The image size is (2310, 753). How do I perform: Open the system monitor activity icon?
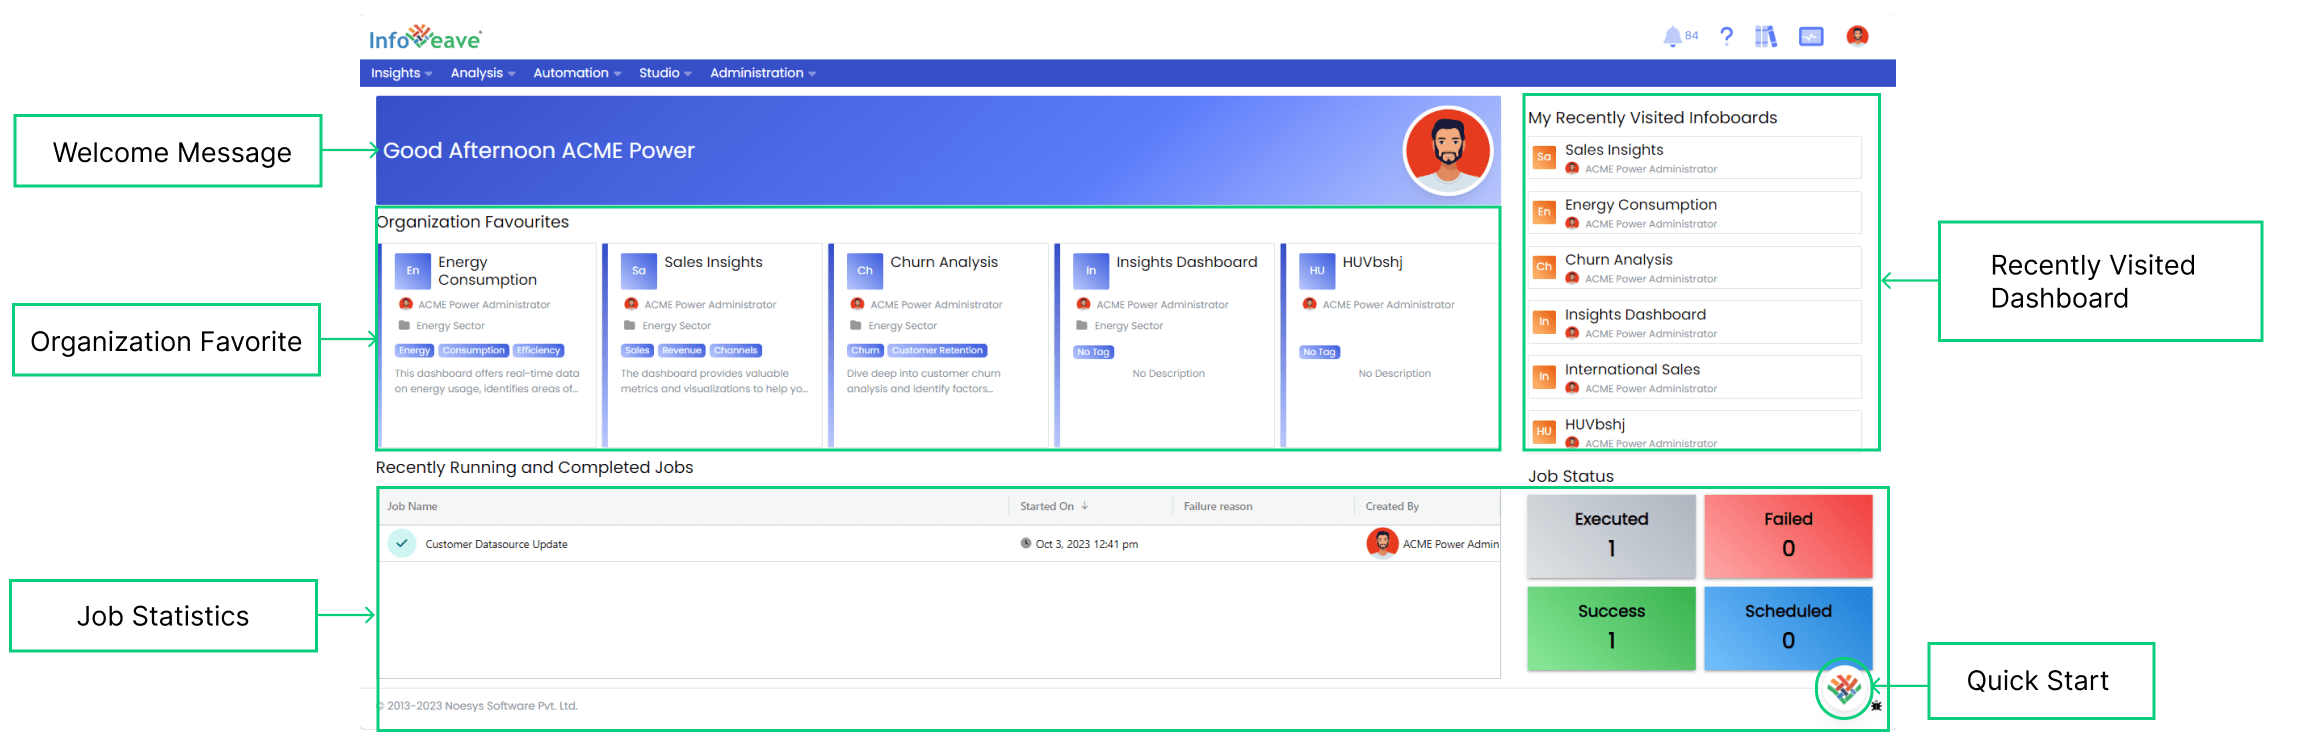tap(1811, 37)
